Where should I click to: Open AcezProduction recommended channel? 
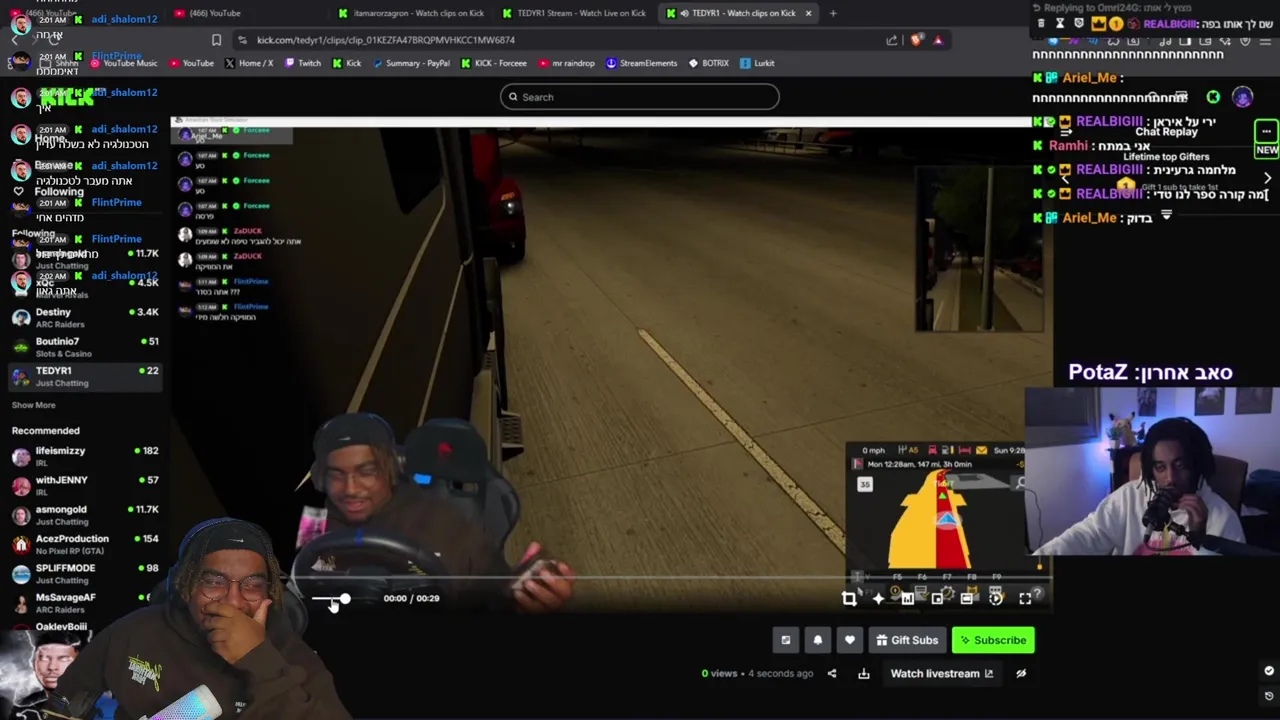[x=85, y=544]
